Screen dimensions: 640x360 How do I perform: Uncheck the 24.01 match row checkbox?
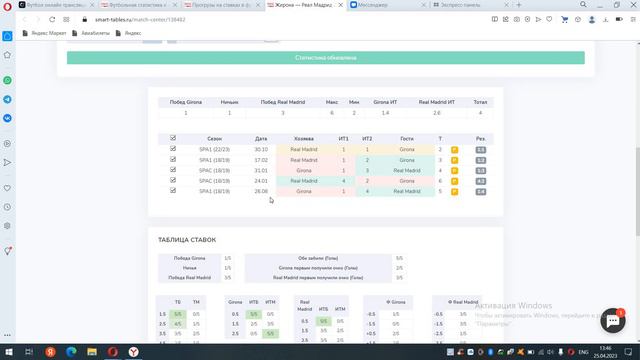click(x=173, y=180)
